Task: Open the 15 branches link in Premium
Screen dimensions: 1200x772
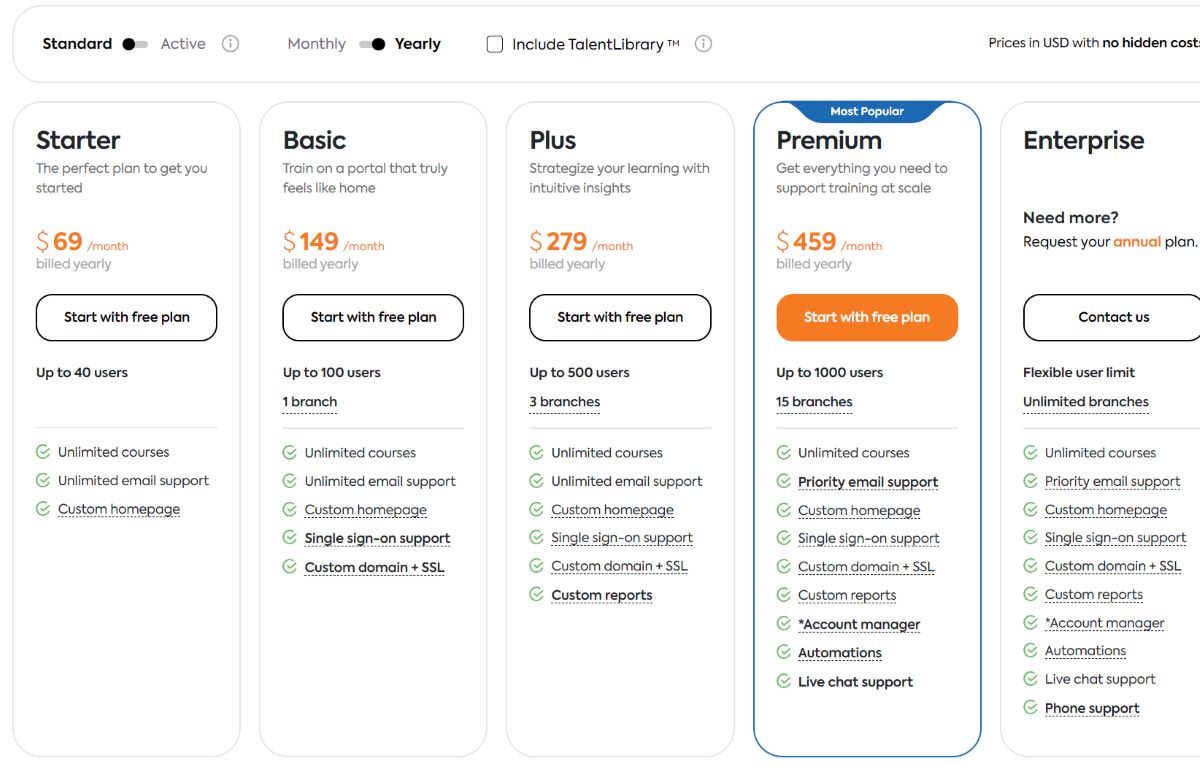Action: [x=814, y=402]
